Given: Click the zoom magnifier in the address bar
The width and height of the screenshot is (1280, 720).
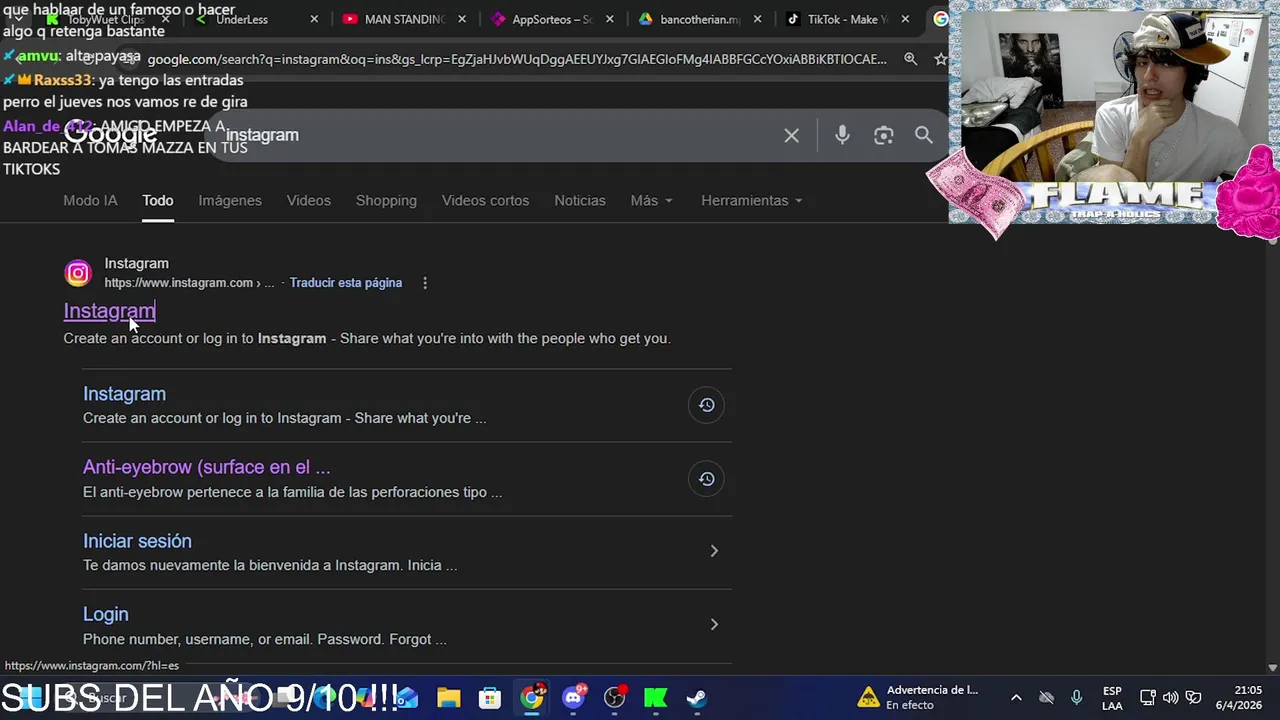Looking at the screenshot, I should point(910,59).
